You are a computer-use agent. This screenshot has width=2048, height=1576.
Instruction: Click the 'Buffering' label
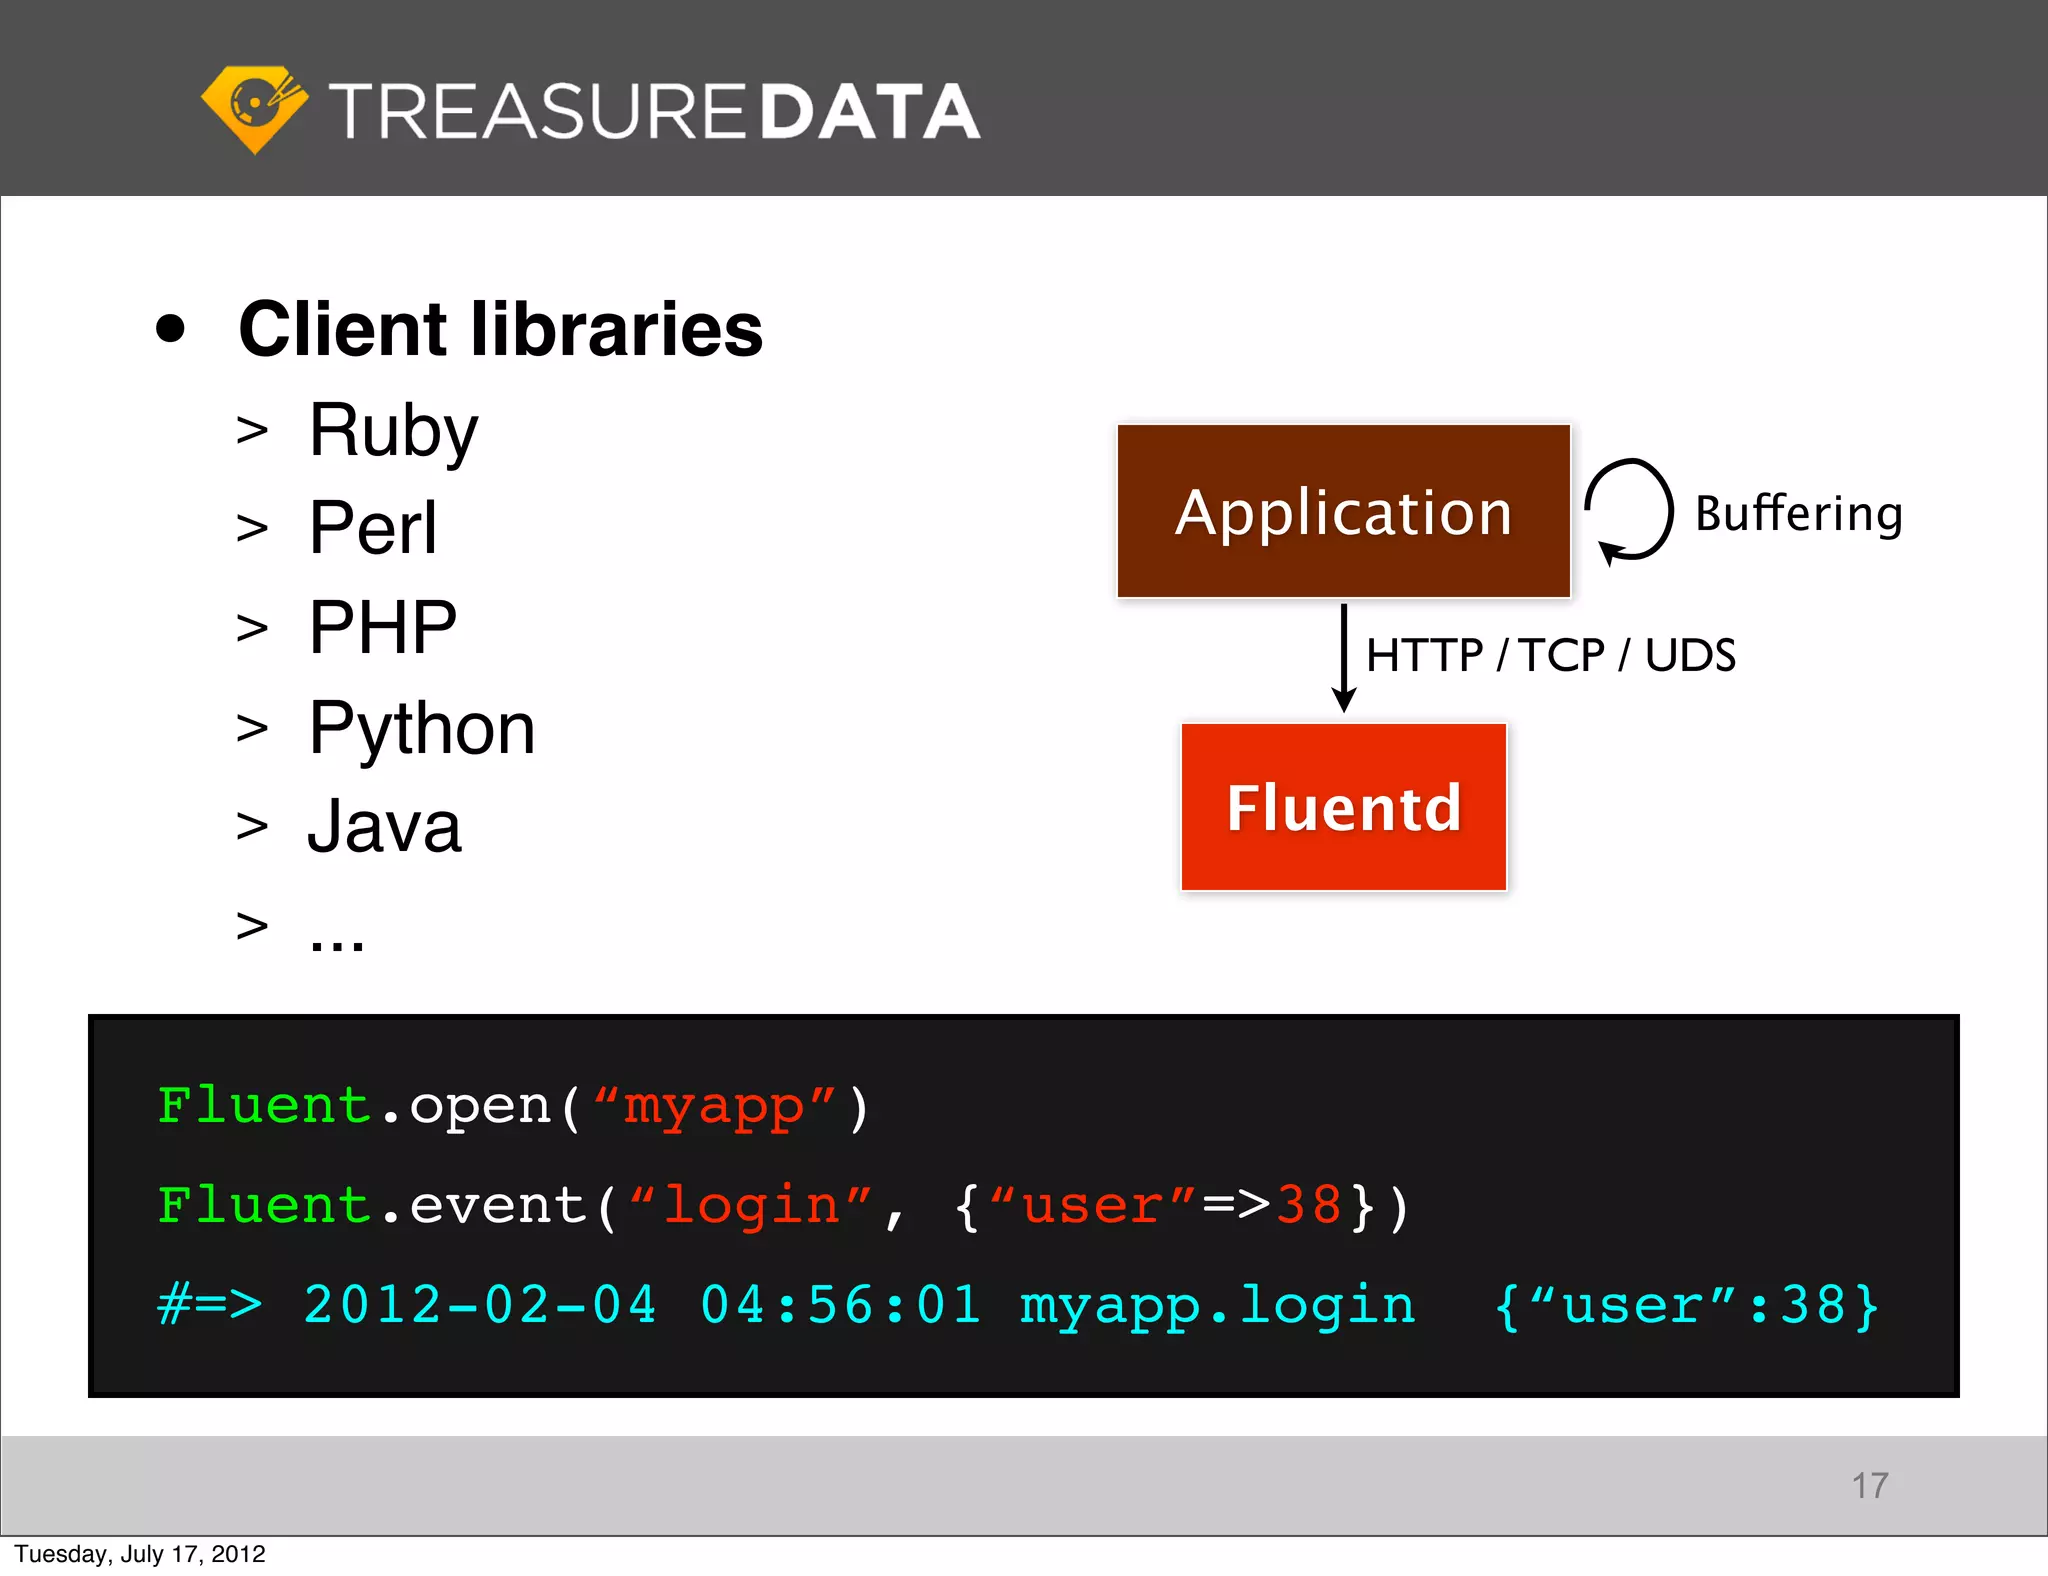(1798, 514)
